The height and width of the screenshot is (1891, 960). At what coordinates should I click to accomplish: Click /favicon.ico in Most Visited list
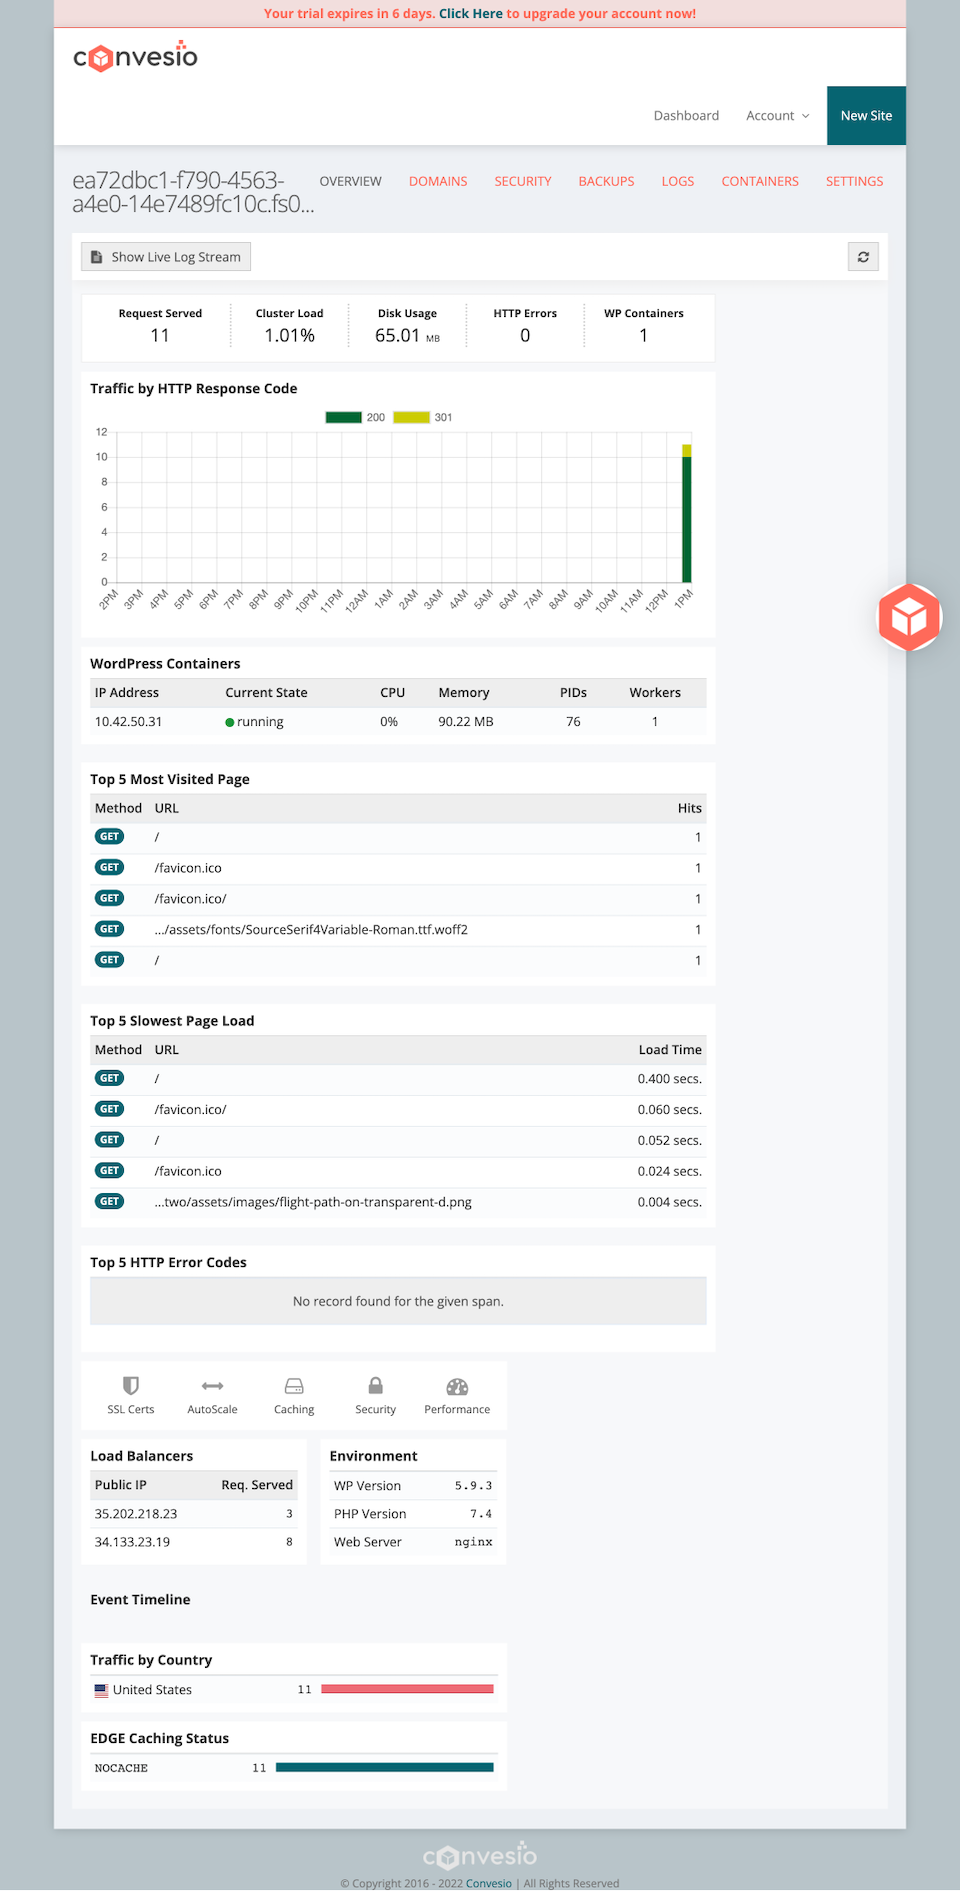click(x=188, y=868)
